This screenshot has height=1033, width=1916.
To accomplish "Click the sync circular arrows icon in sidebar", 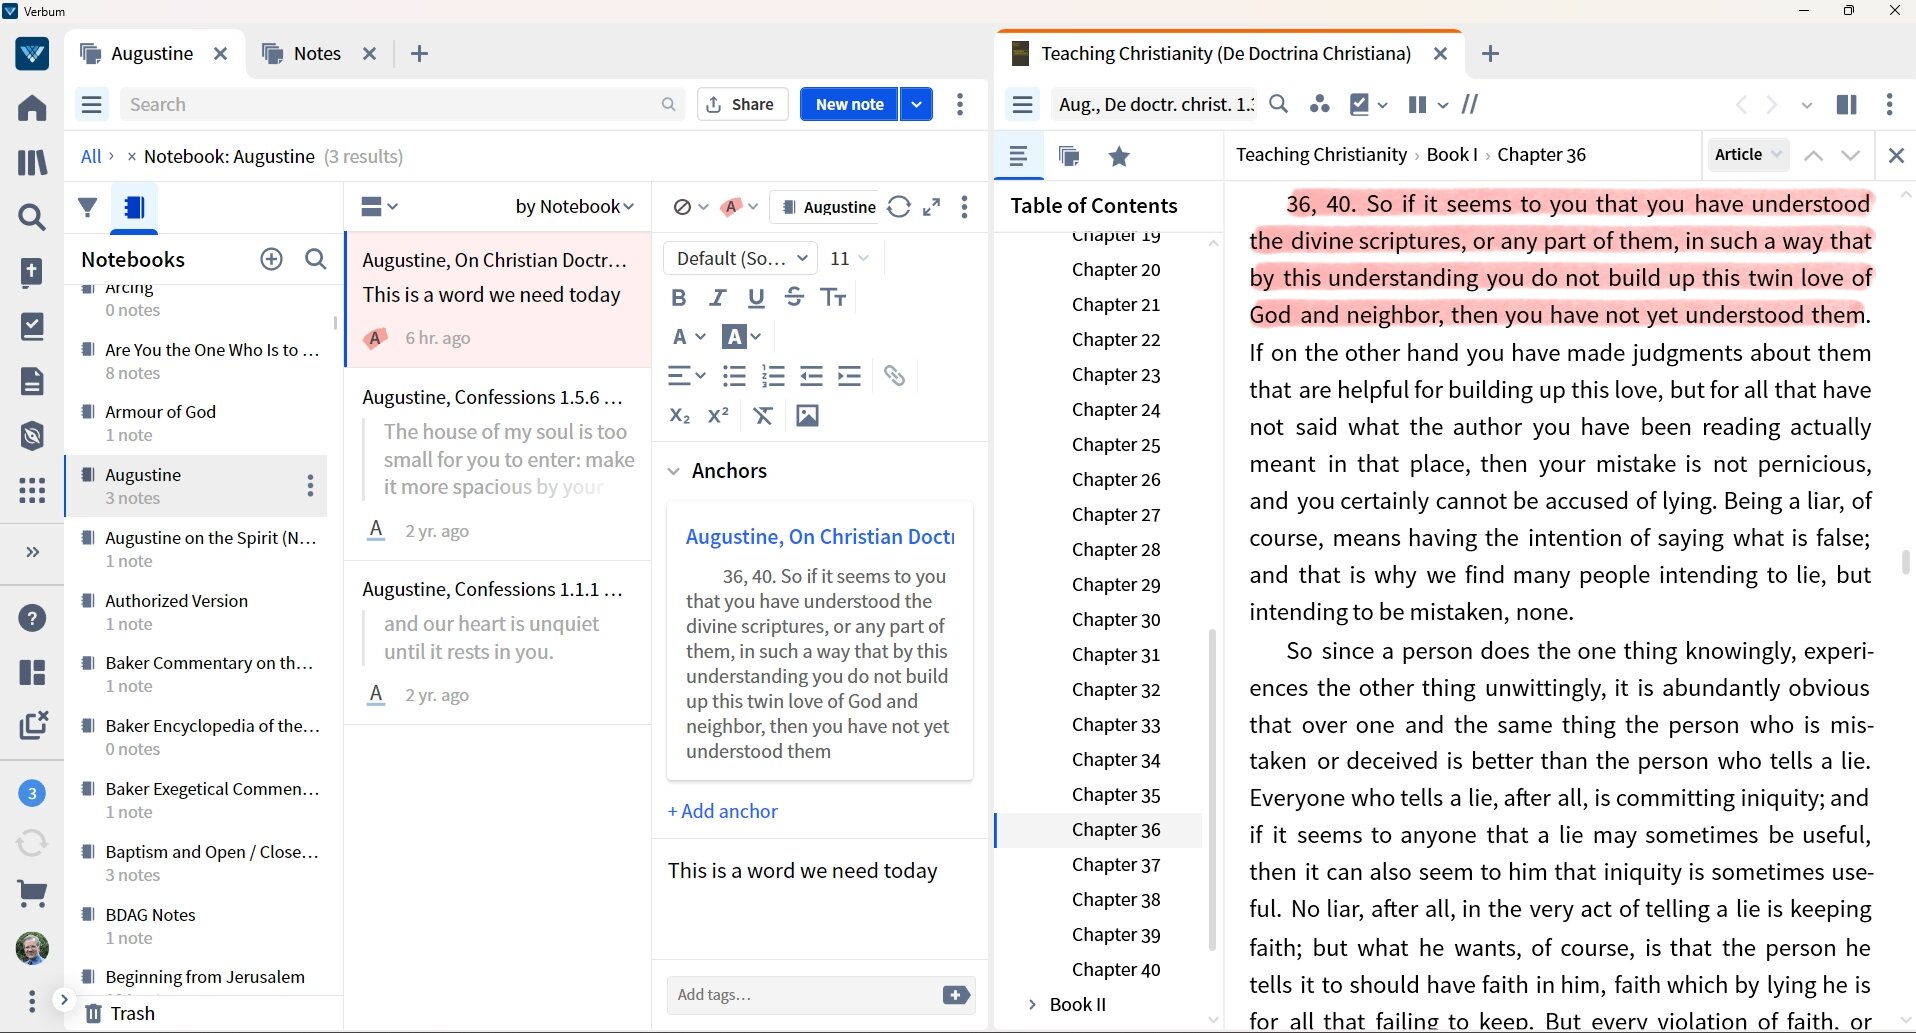I will (x=32, y=843).
